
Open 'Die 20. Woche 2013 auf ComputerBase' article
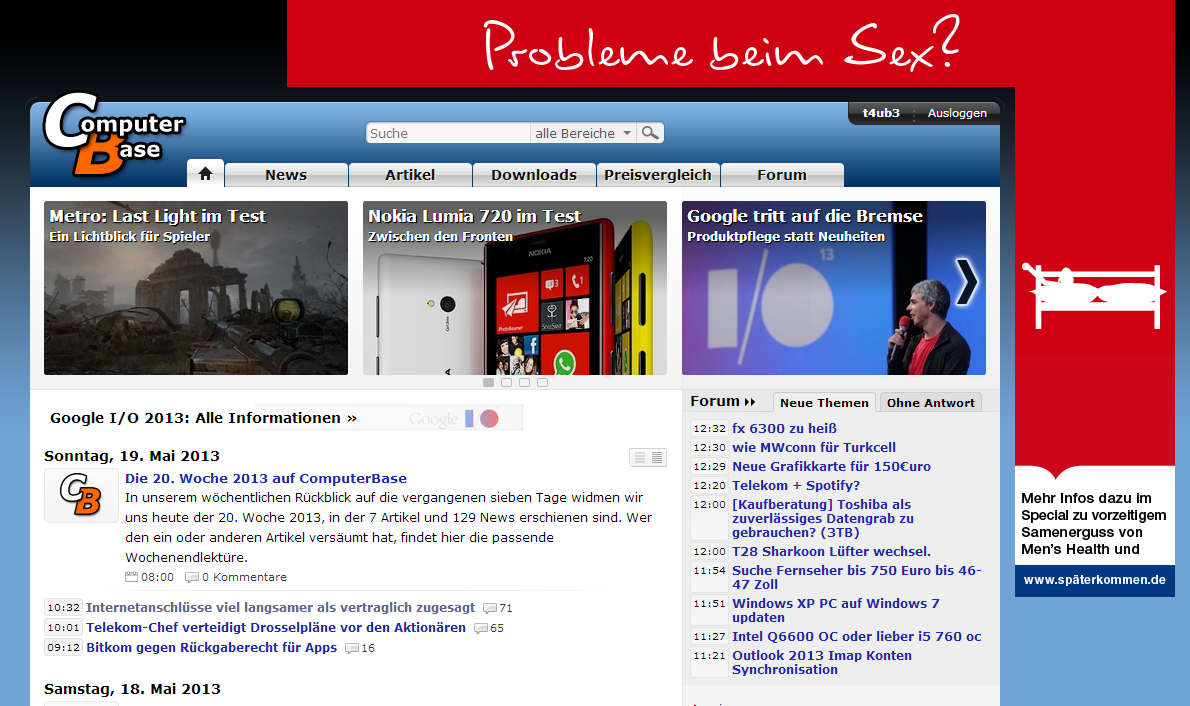point(266,478)
